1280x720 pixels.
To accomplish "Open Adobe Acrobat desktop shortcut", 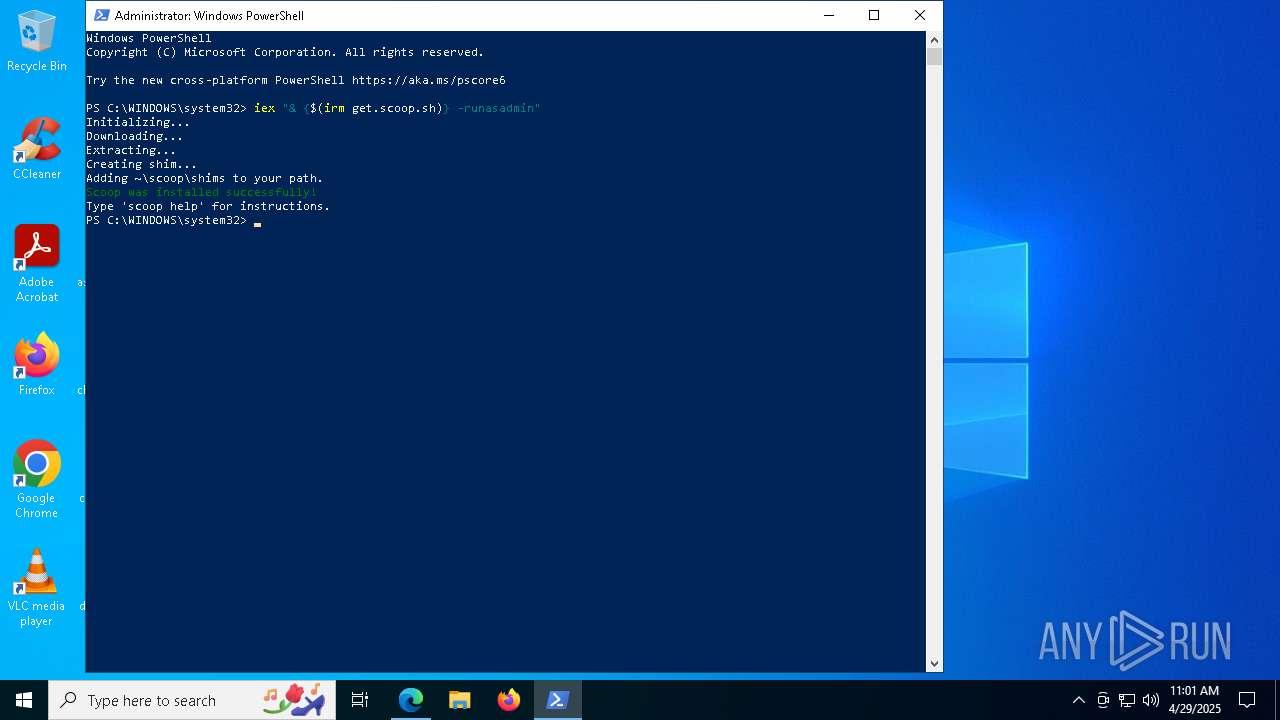I will click(37, 264).
